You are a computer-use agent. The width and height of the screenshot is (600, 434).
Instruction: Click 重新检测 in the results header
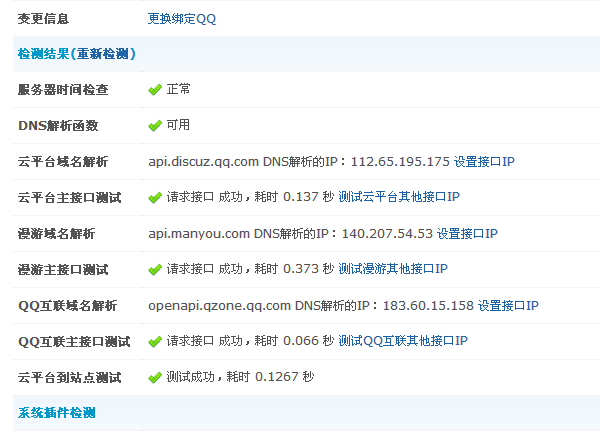tap(103, 54)
